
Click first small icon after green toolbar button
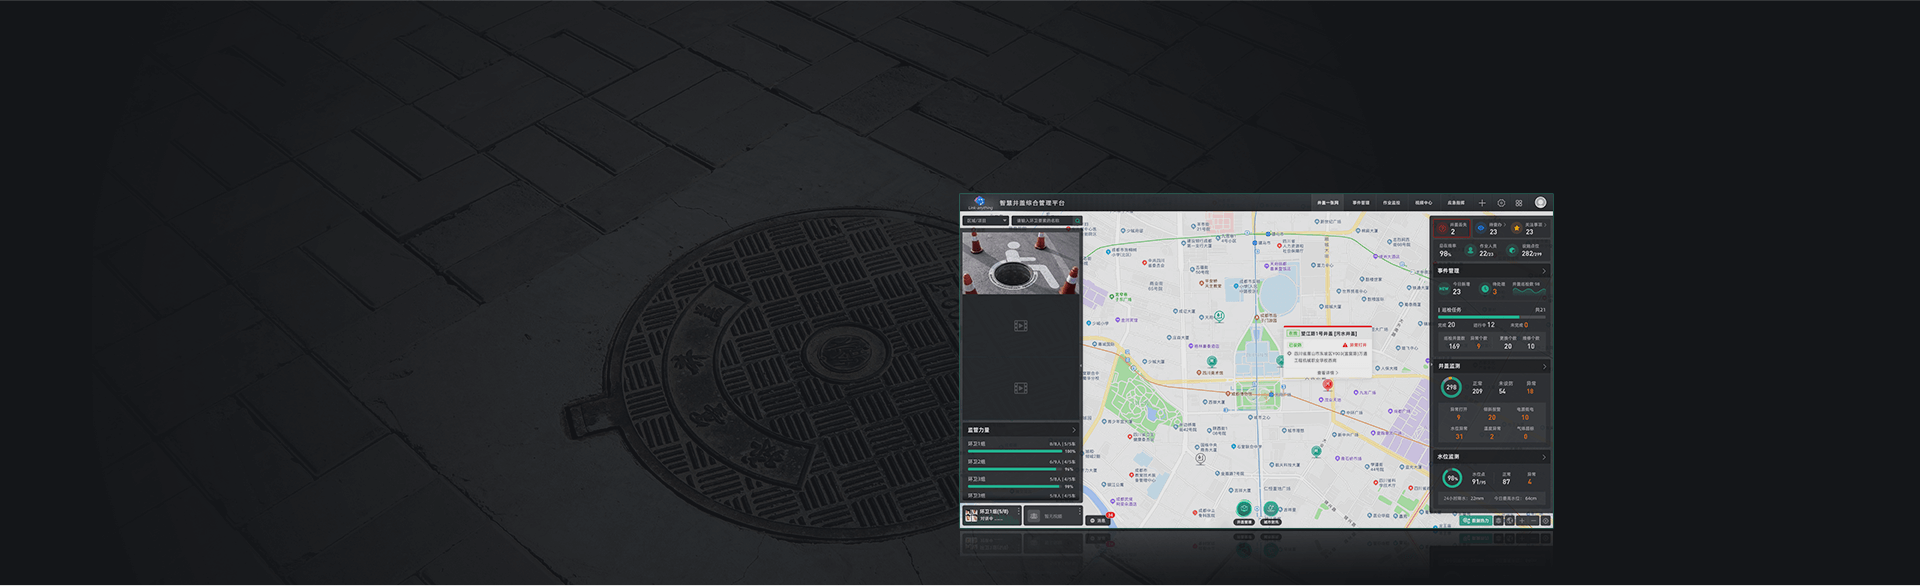coord(1498,520)
